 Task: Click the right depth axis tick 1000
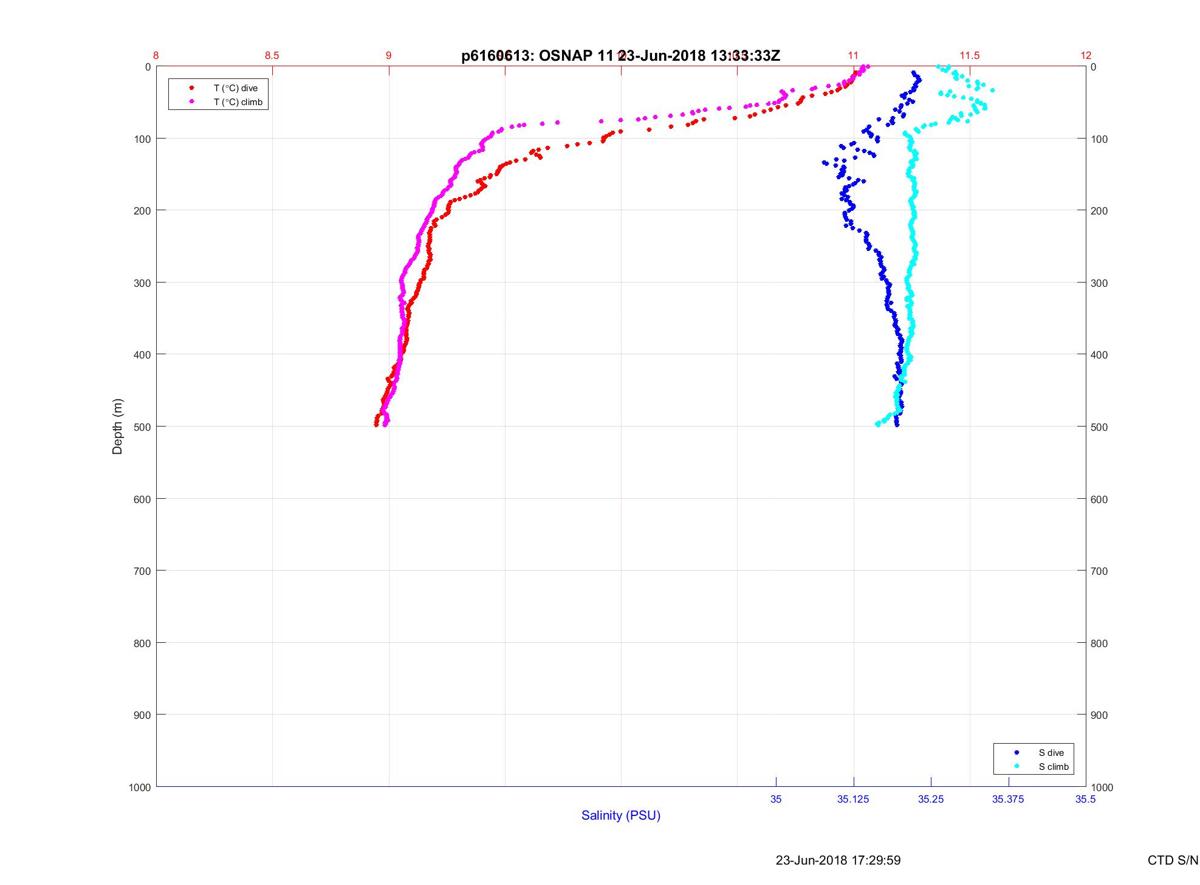click(1103, 788)
